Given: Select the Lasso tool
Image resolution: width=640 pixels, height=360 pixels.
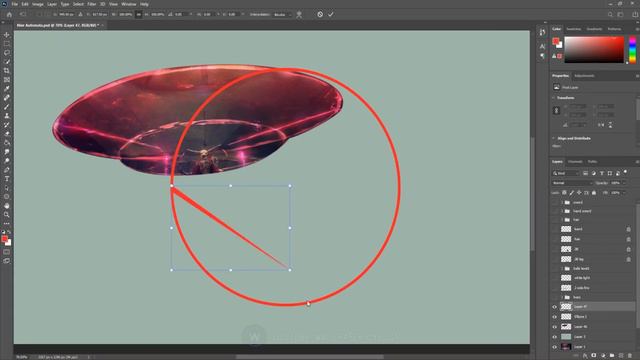Looking at the screenshot, I should [7, 53].
